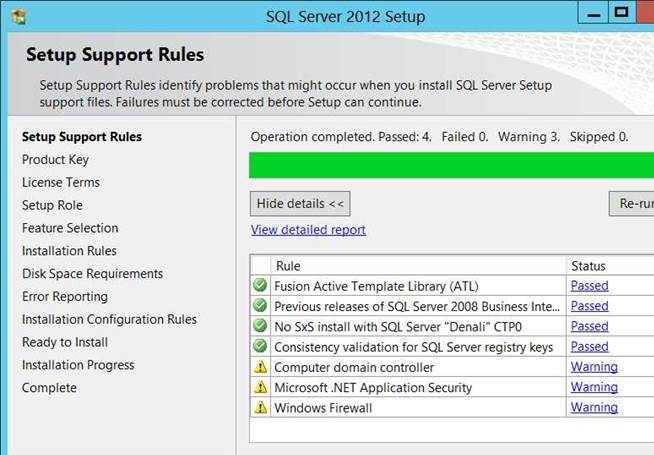Open Warning status for Microsoft .NET Application Security
The height and width of the screenshot is (455, 654).
[x=594, y=387]
